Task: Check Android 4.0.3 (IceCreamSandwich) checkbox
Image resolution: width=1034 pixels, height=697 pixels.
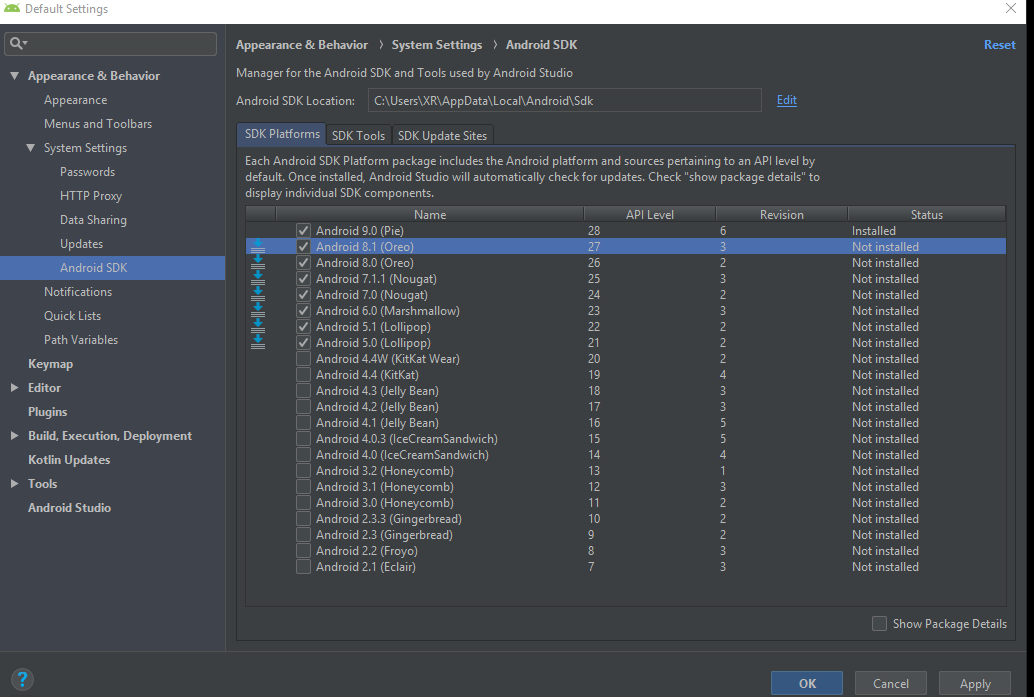Action: 303,439
